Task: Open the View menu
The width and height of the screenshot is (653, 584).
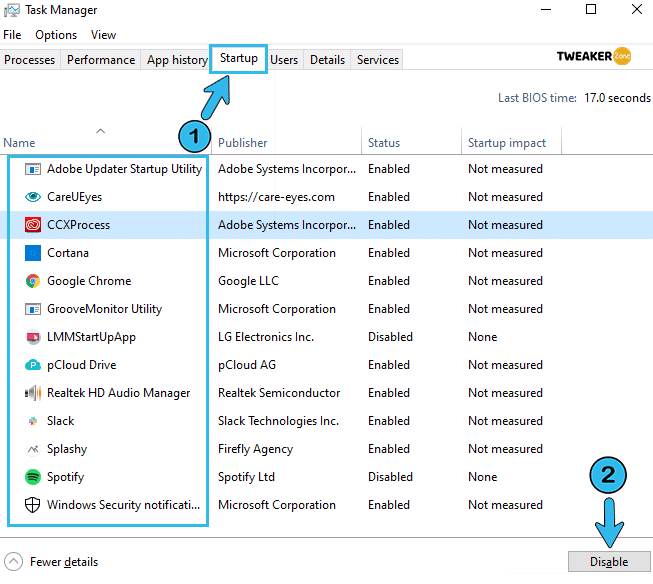Action: (x=103, y=35)
